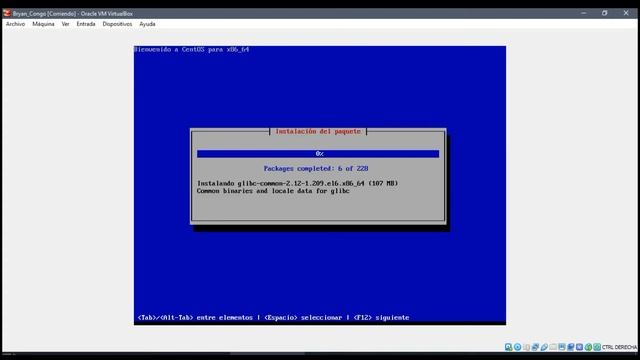Open the Entrada menu
Screen dimensions: 640x360
click(x=86, y=24)
